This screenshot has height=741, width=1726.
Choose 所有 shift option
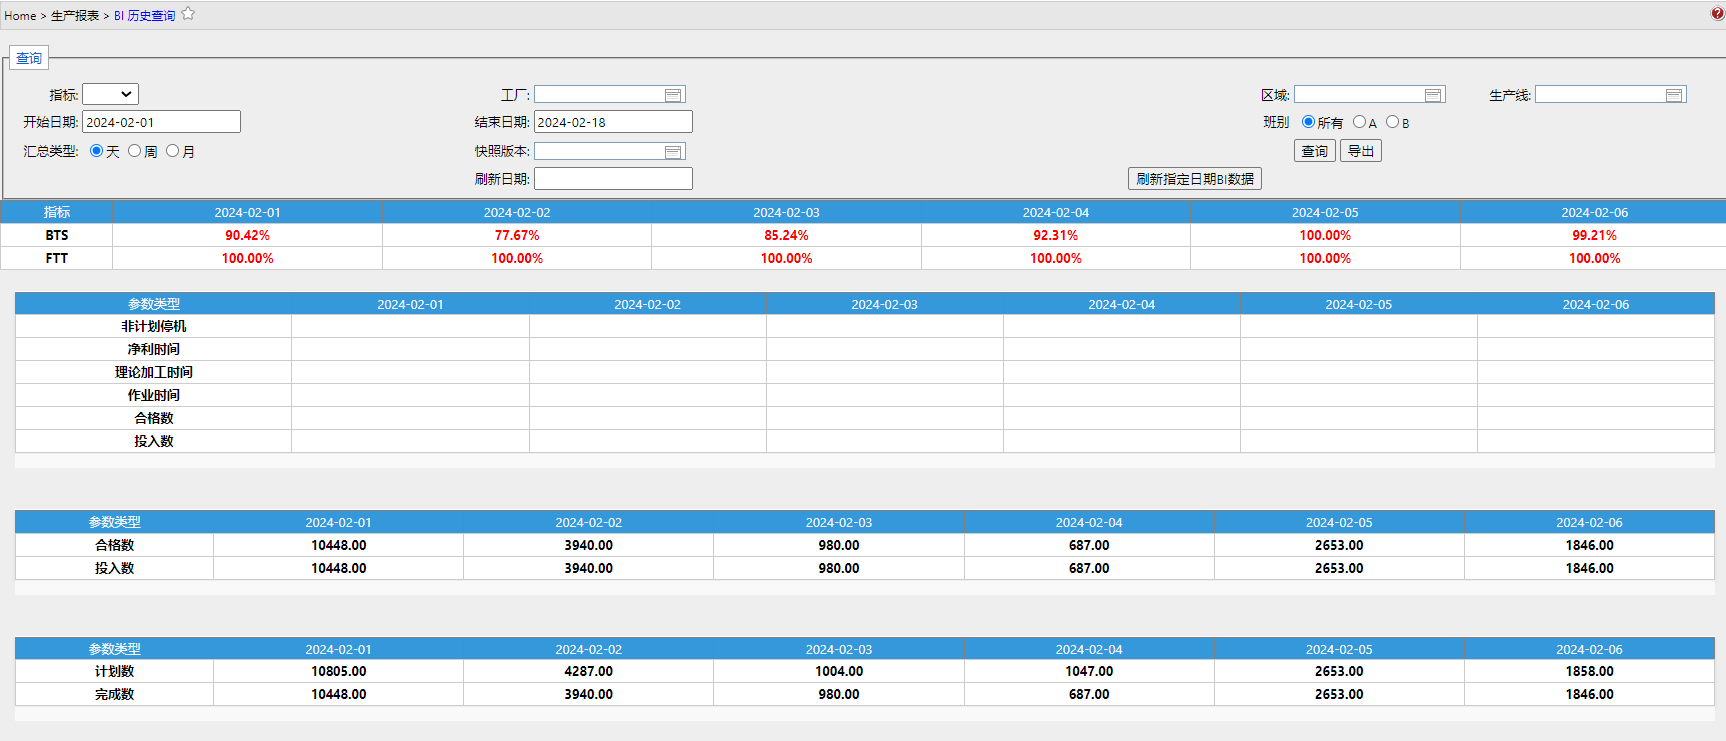(x=1308, y=122)
